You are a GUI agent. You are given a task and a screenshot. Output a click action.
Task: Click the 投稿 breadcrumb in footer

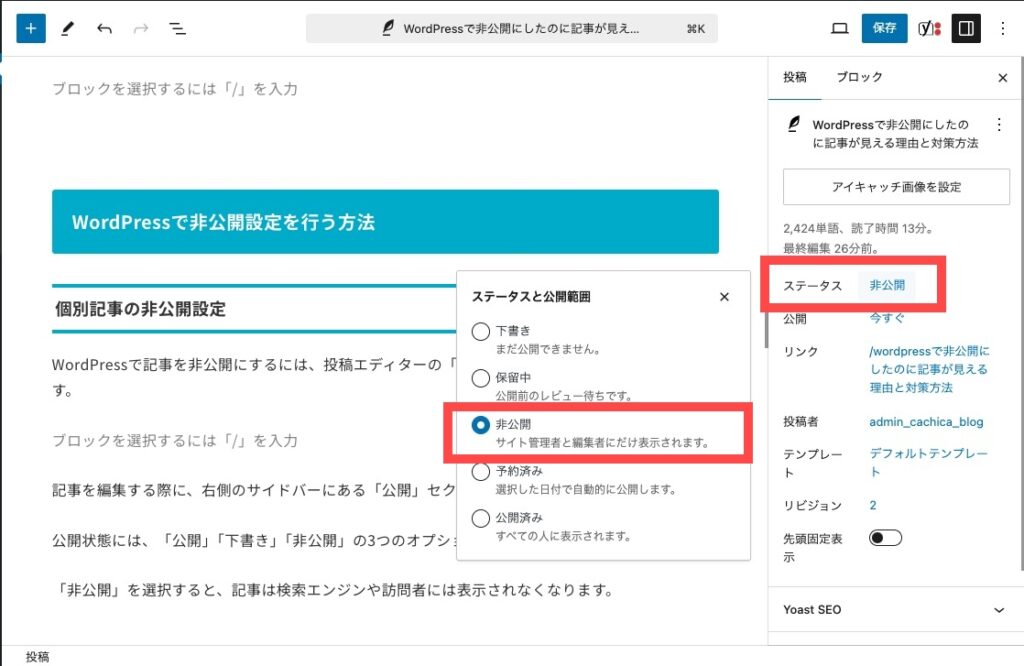coord(37,657)
